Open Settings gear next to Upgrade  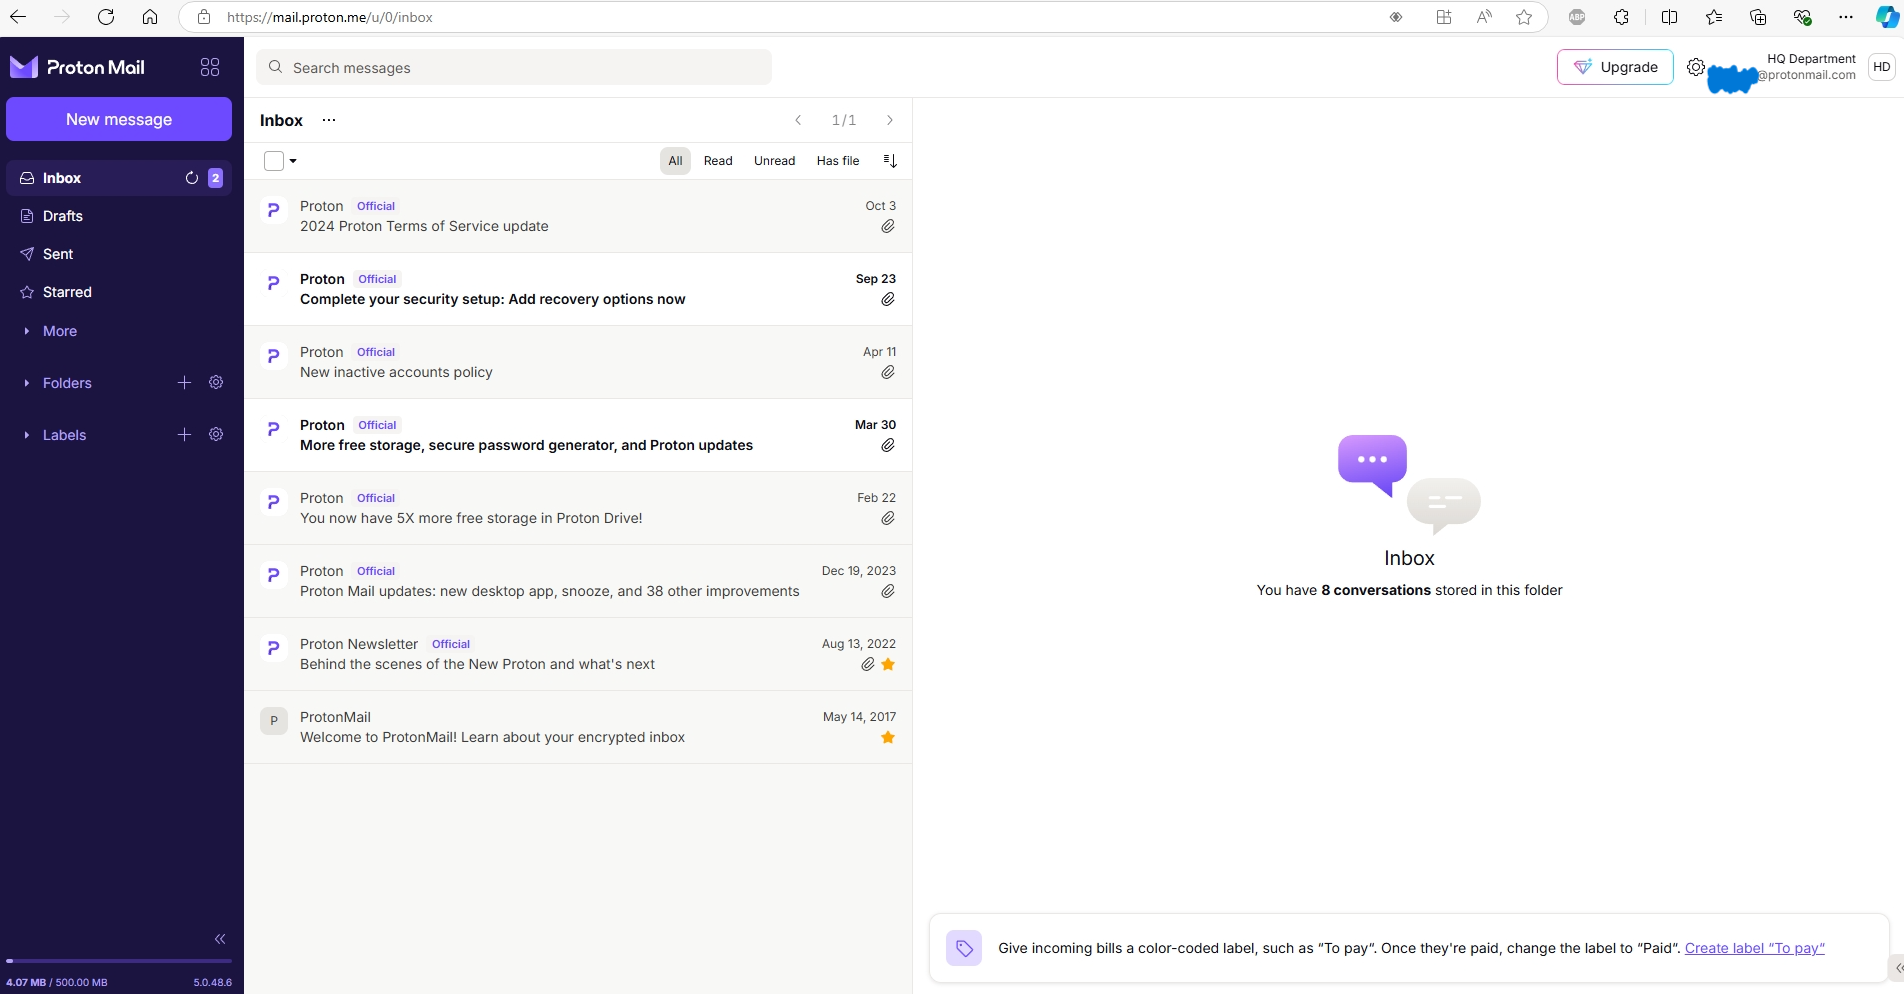tap(1695, 67)
